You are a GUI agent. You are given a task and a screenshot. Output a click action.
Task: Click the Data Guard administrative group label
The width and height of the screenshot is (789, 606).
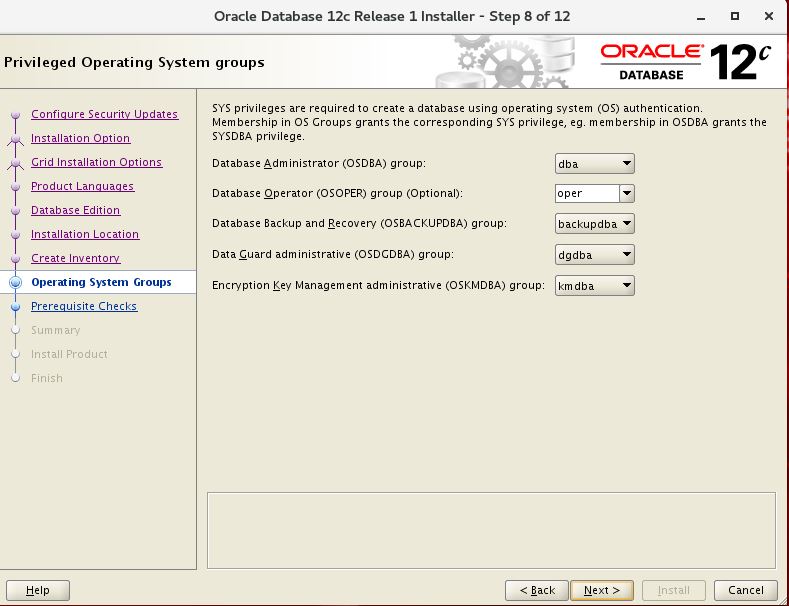333,255
